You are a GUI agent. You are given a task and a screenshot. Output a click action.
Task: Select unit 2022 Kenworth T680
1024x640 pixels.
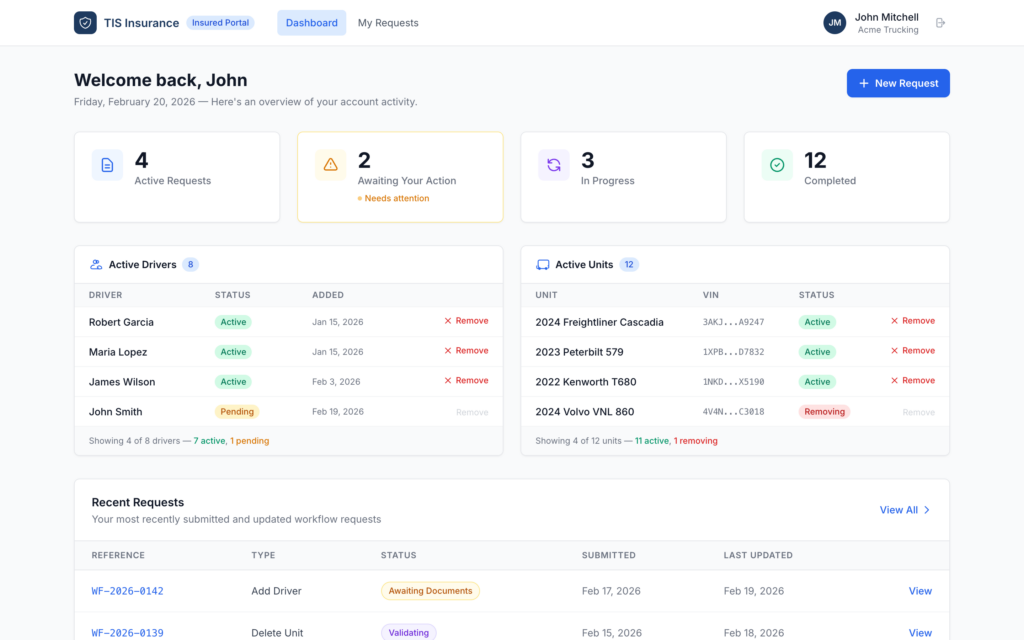(586, 382)
